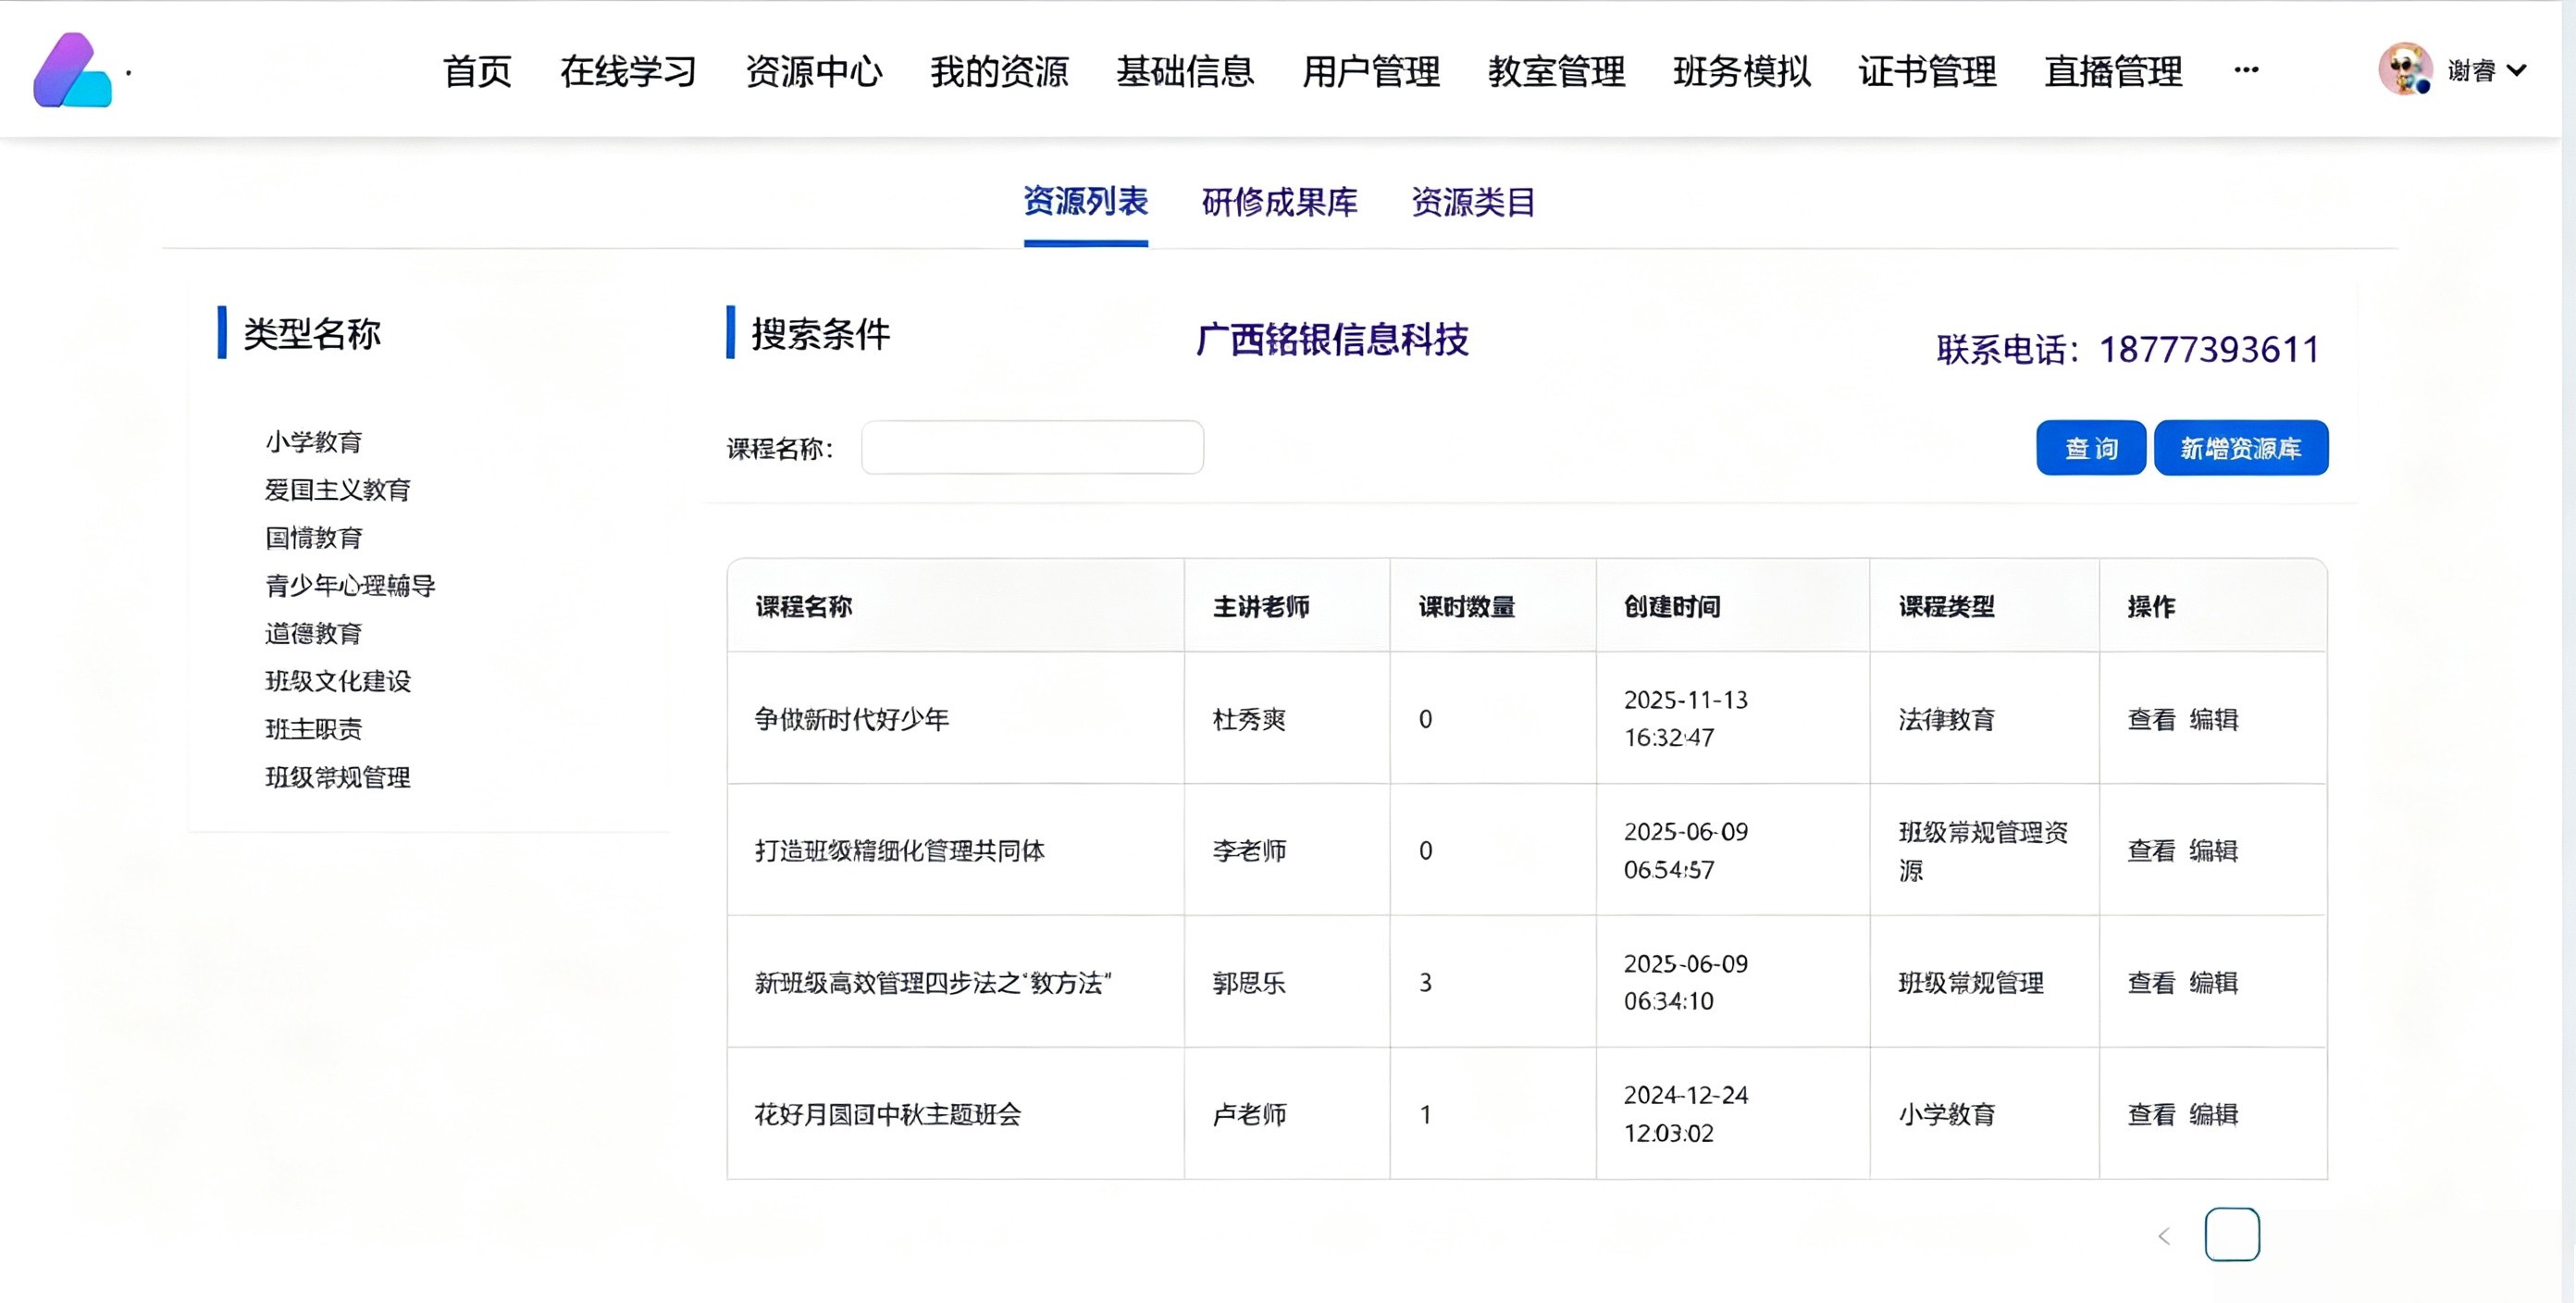2576x1303 pixels.
Task: Click 查看 for 争做新时代好少年
Action: (x=2151, y=720)
